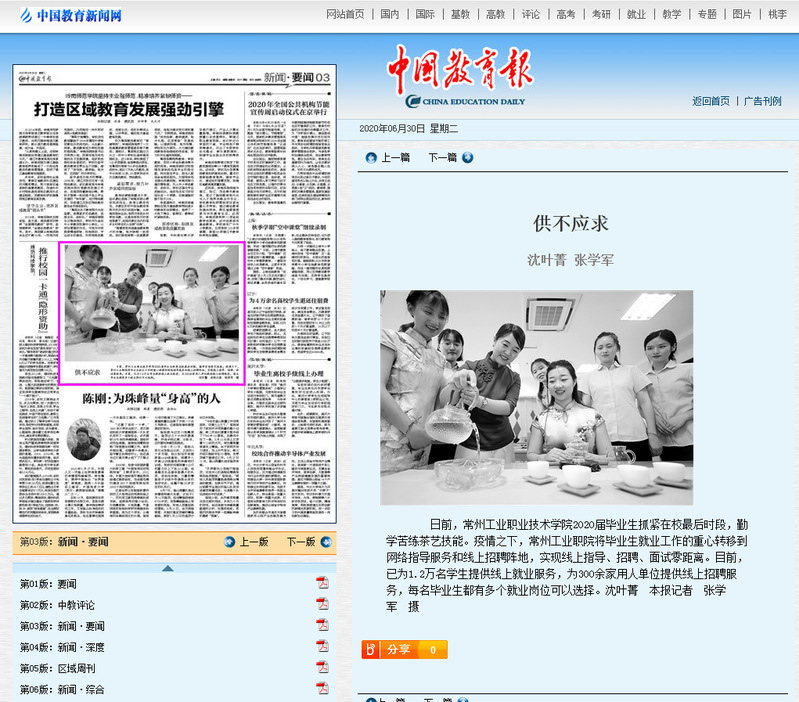Click the author line 沈叶菁 张学军

570,260
